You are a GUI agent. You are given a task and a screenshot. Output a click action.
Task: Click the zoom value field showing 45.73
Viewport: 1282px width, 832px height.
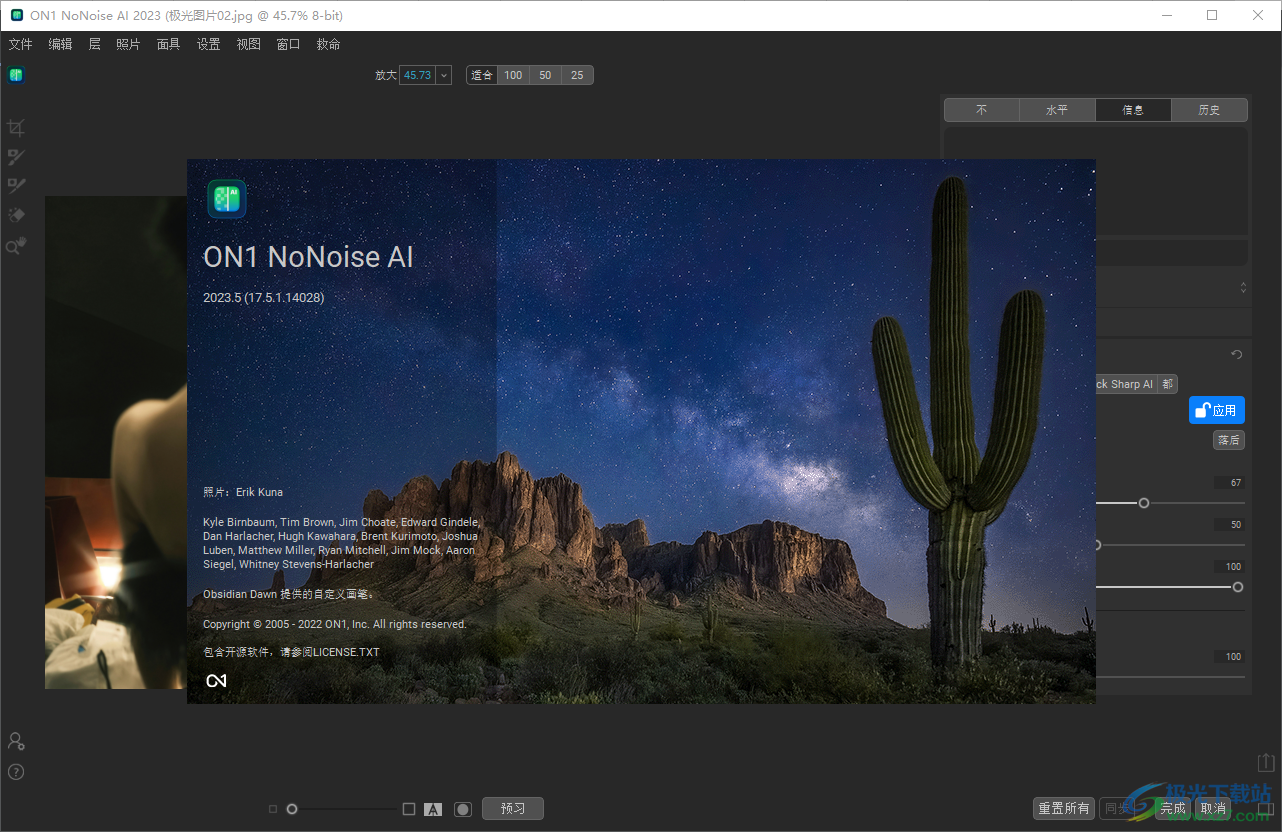click(417, 75)
